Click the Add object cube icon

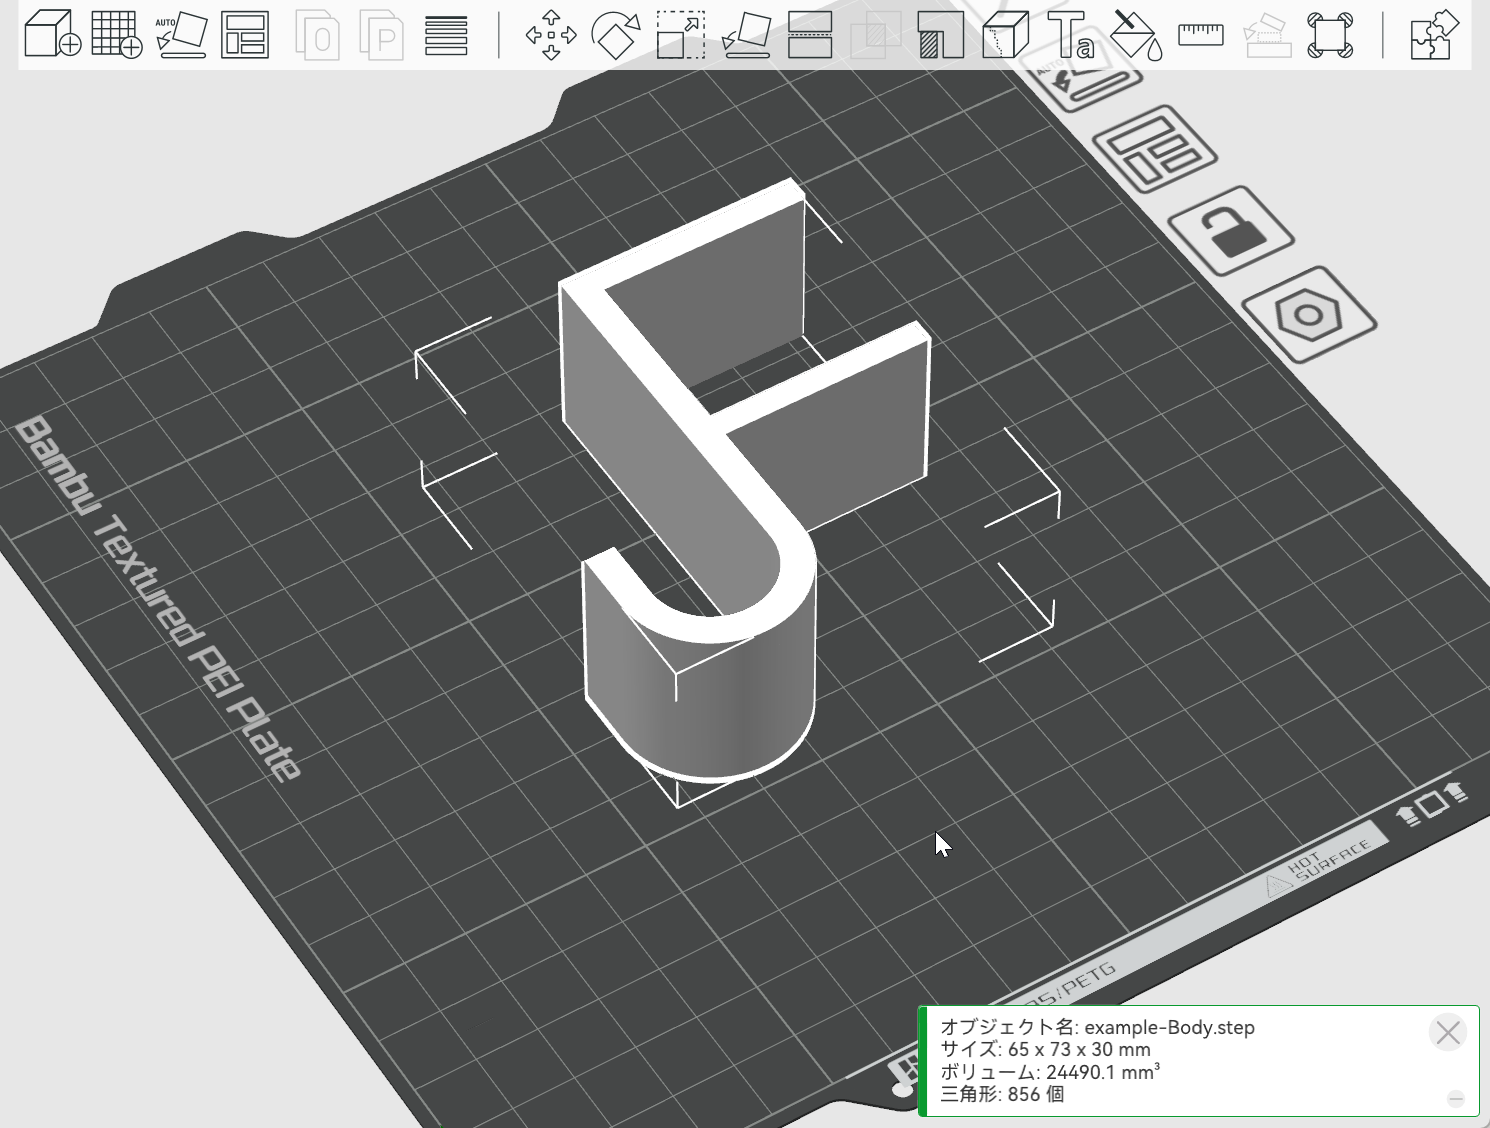pyautogui.click(x=51, y=35)
